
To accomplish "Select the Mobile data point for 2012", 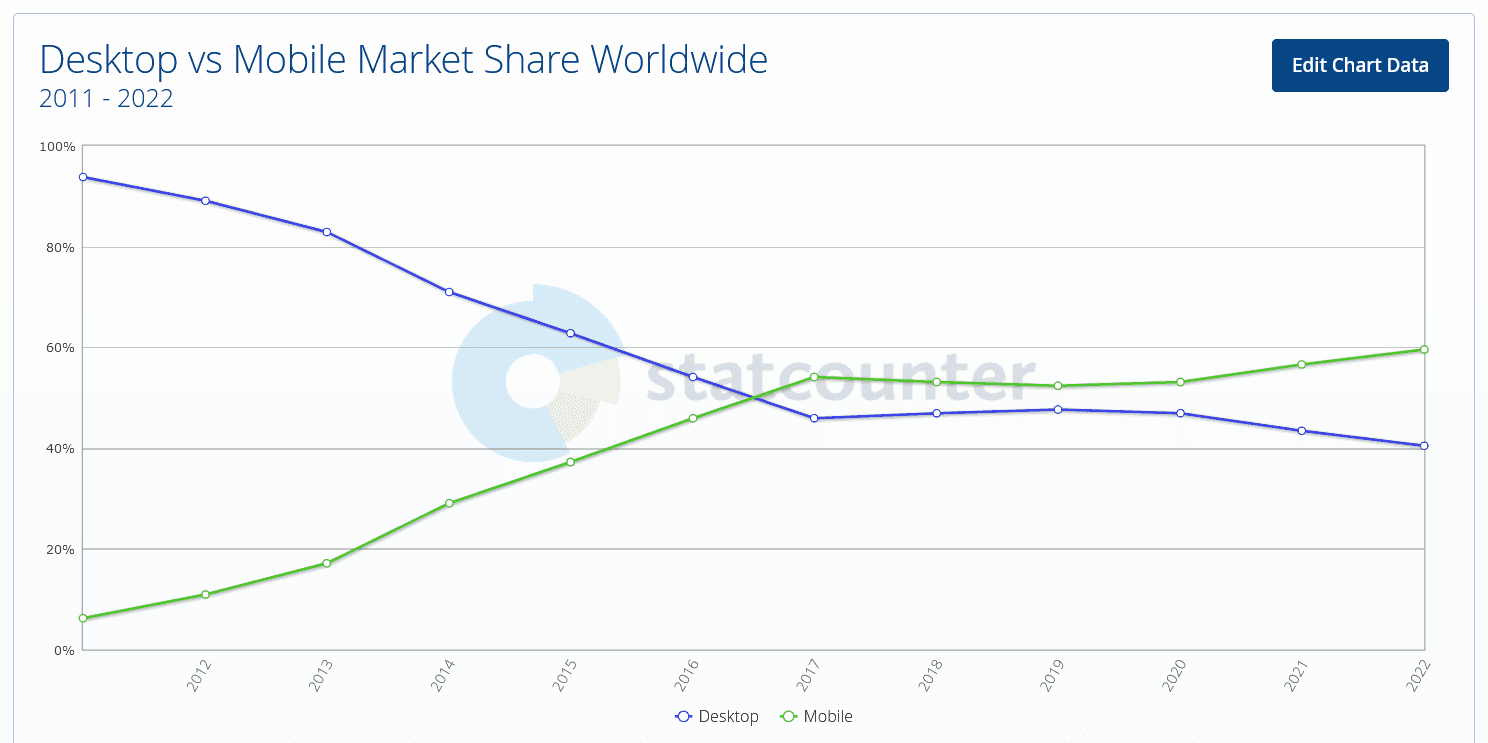I will point(205,595).
